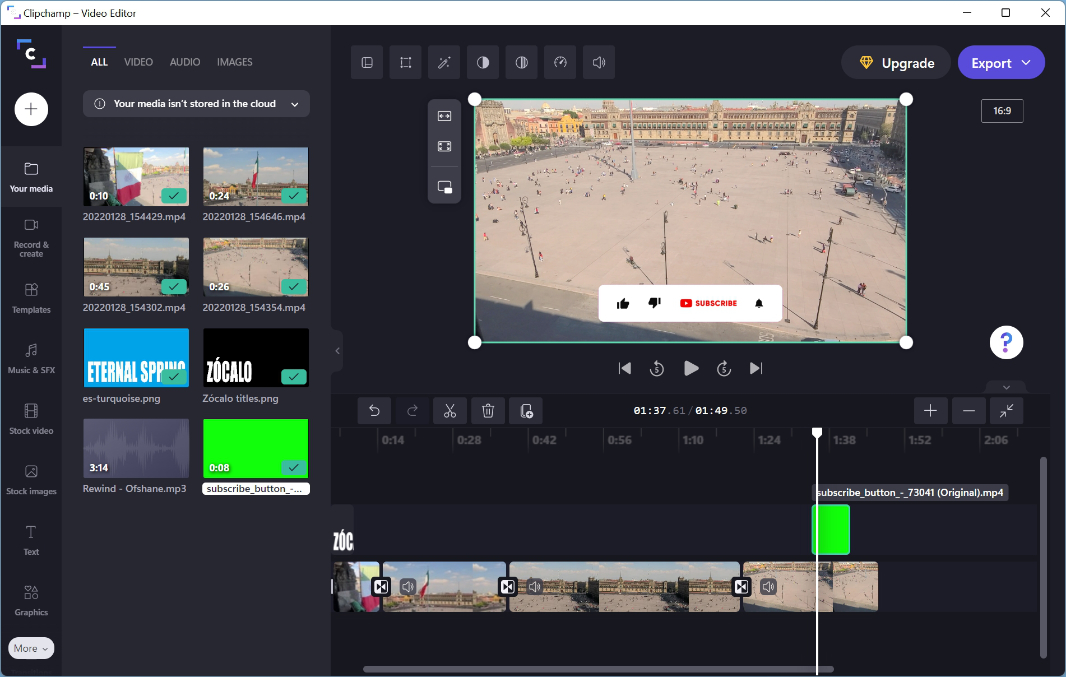
Task: Click the Upgrade button
Action: pos(895,63)
